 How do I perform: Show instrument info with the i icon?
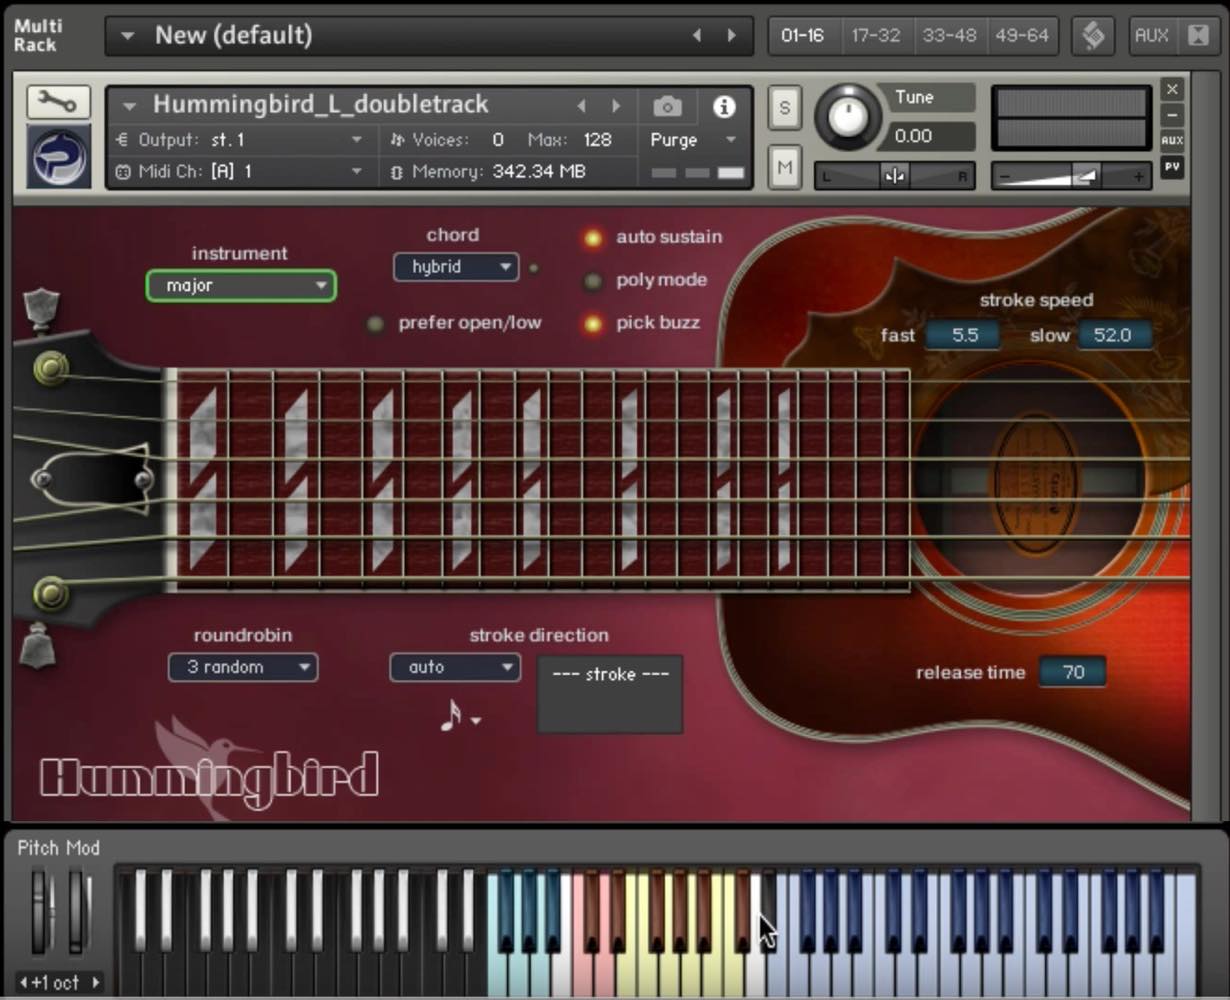coord(724,106)
